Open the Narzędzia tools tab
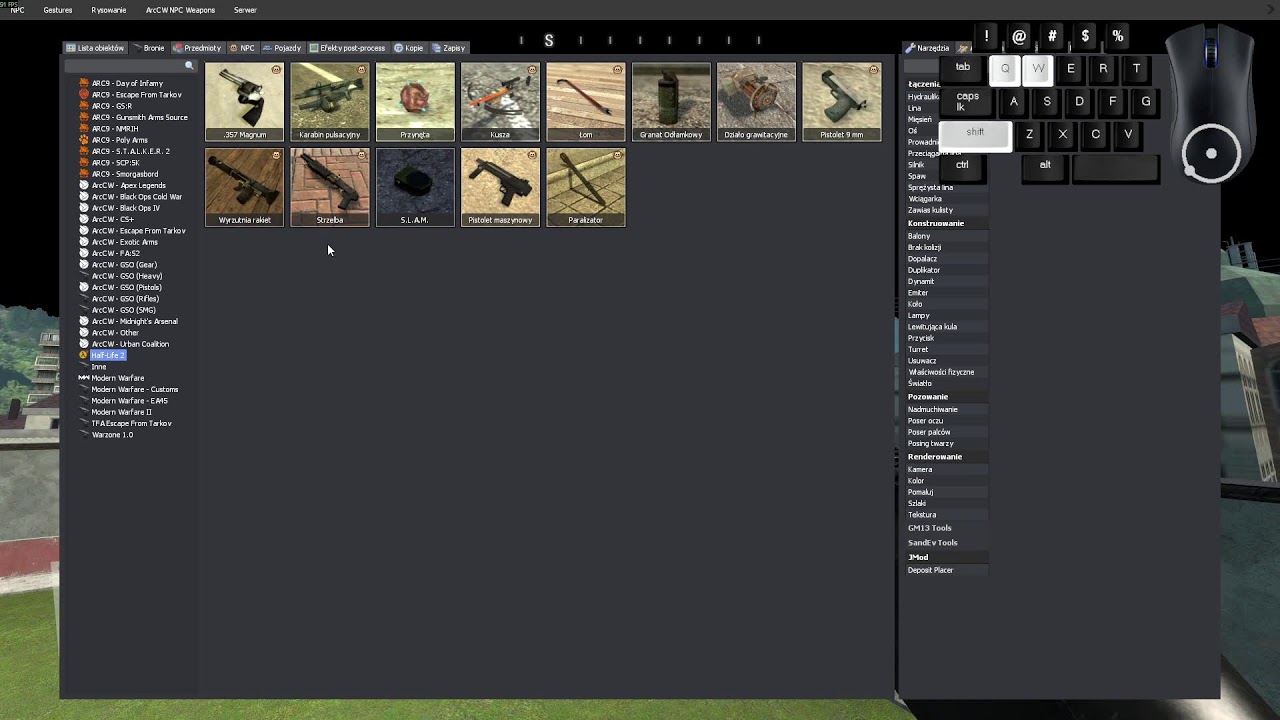This screenshot has width=1280, height=720. pyautogui.click(x=928, y=48)
